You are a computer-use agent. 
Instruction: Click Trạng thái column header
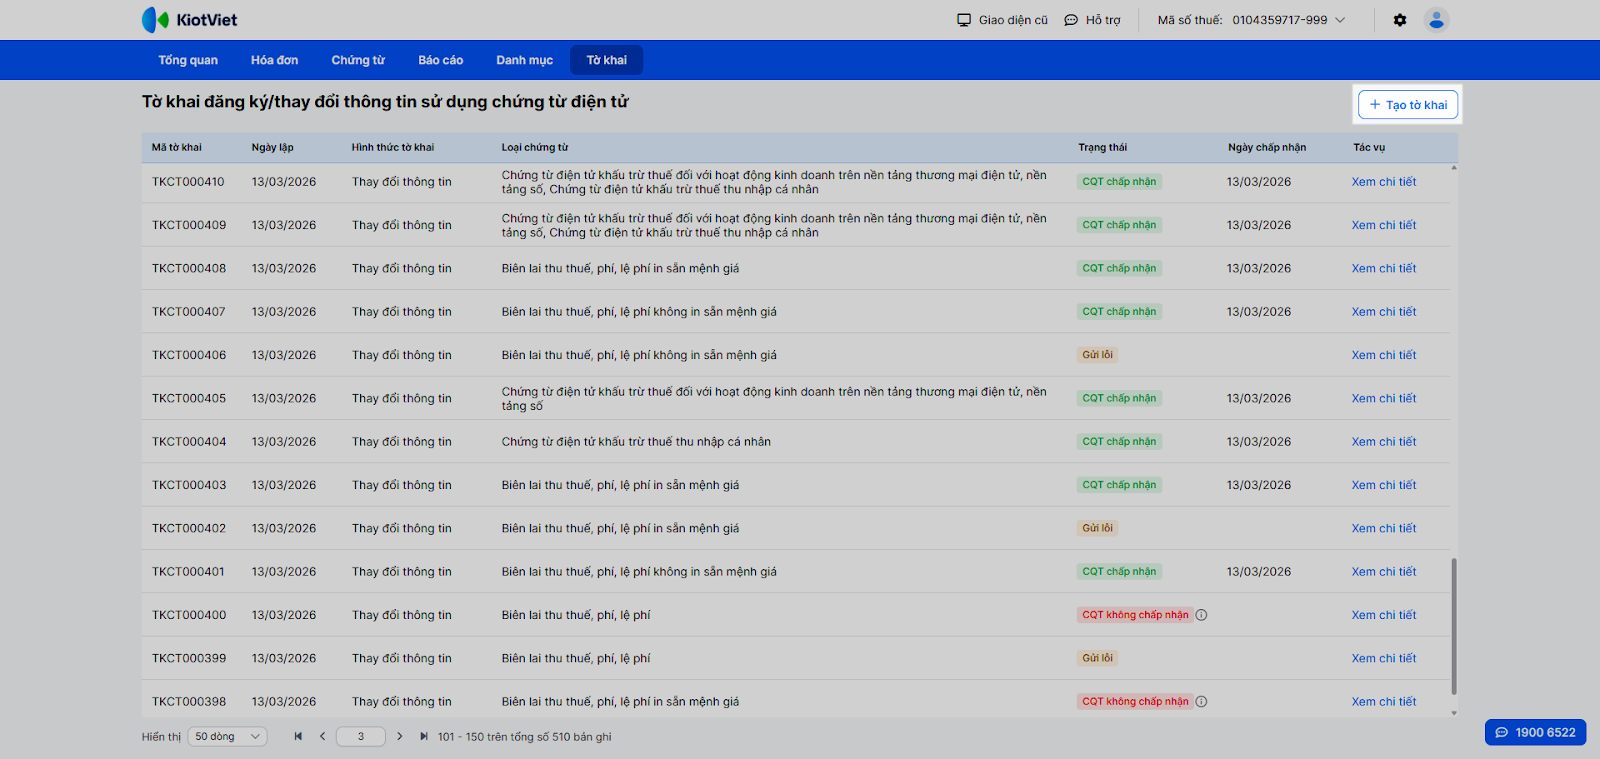point(1103,147)
